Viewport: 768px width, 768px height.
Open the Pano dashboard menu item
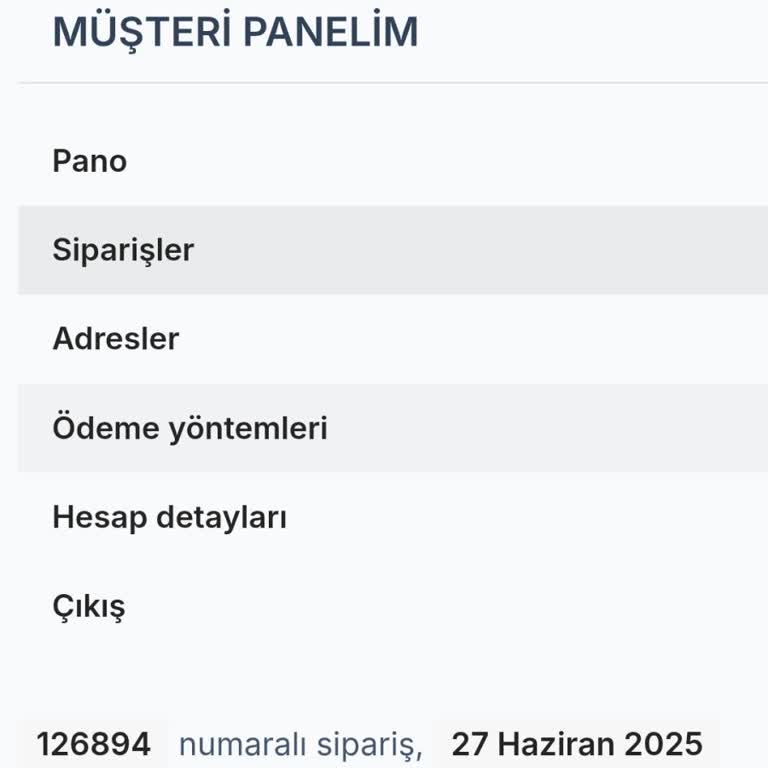pos(90,161)
